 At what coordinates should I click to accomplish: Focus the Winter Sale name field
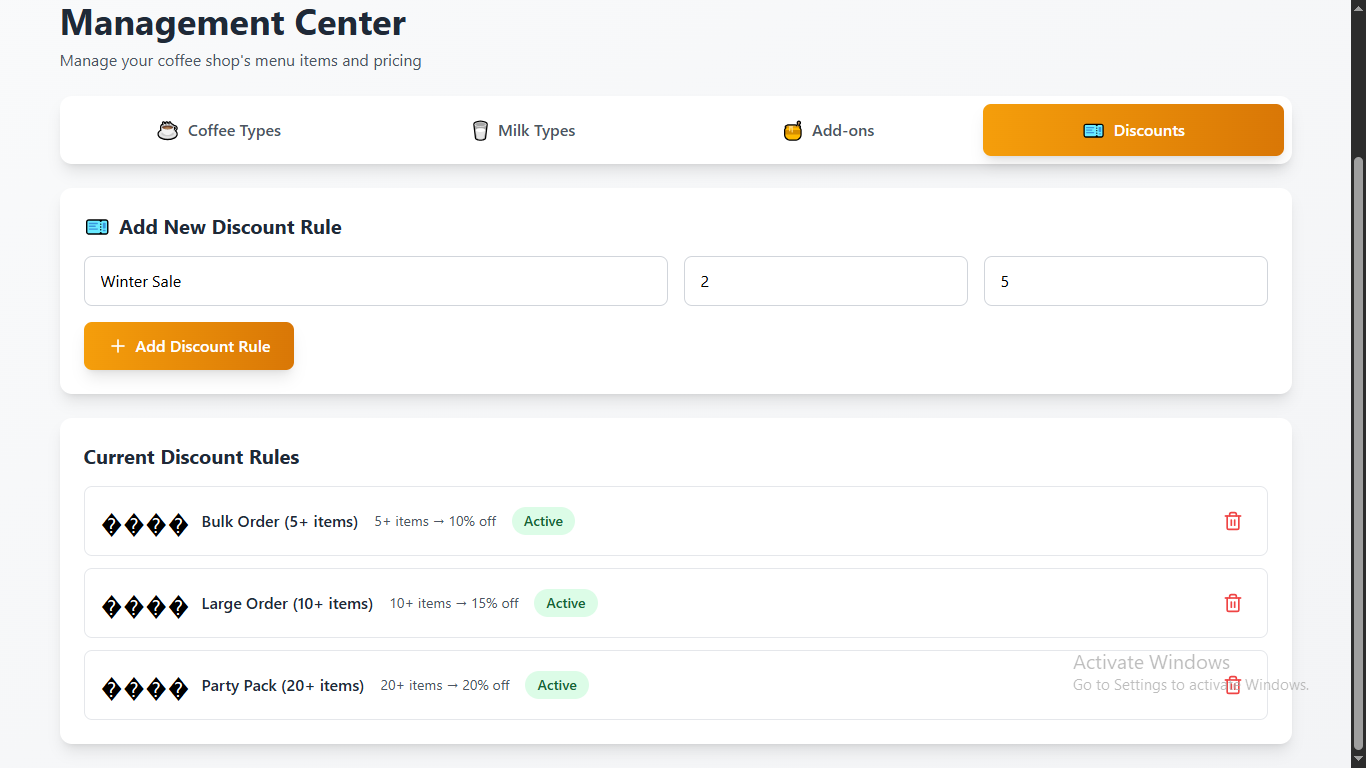(x=376, y=281)
